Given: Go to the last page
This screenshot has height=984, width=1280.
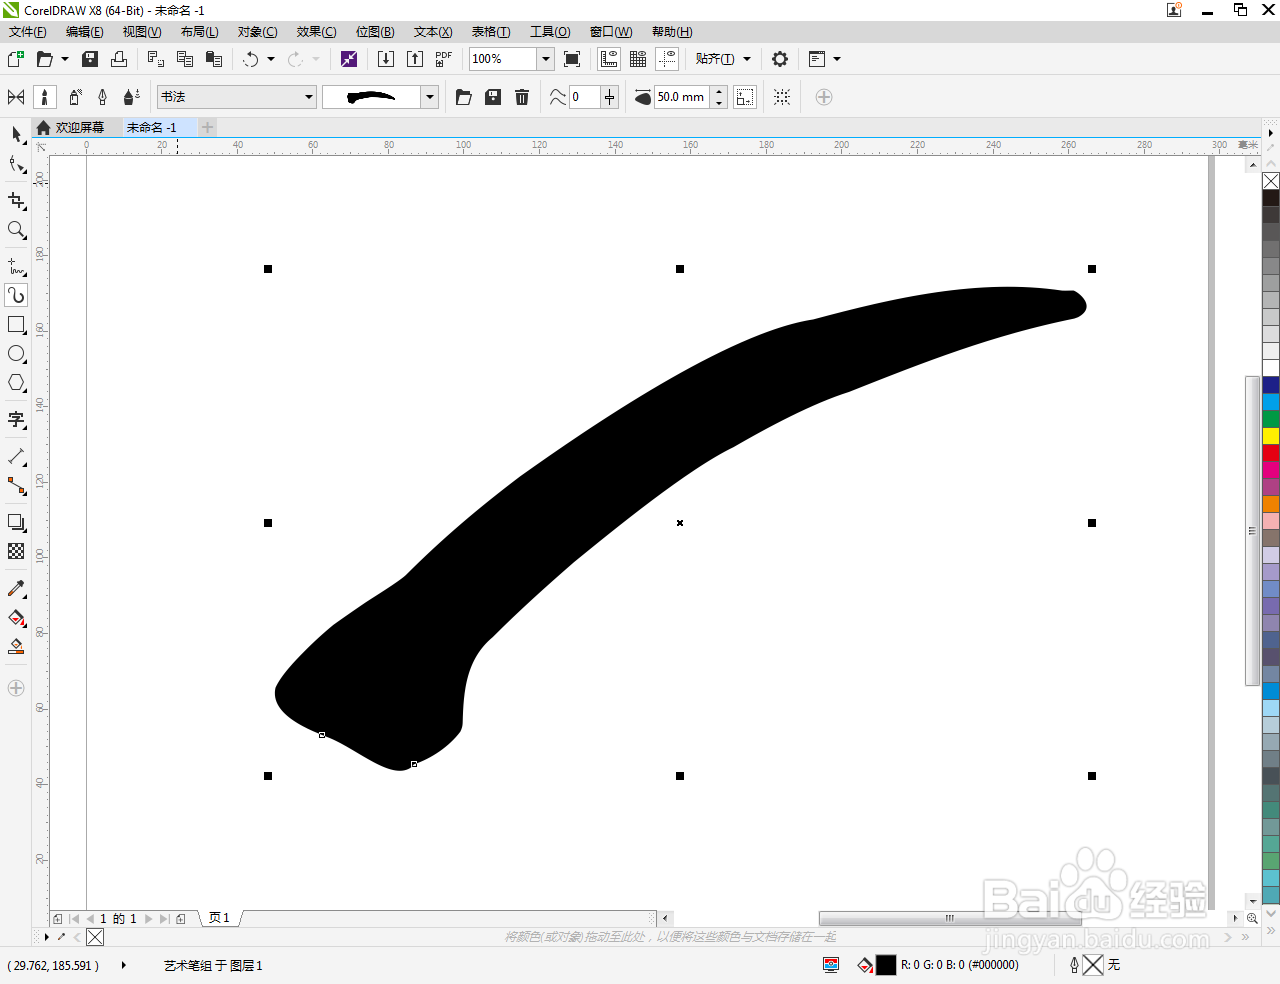Looking at the screenshot, I should (164, 918).
